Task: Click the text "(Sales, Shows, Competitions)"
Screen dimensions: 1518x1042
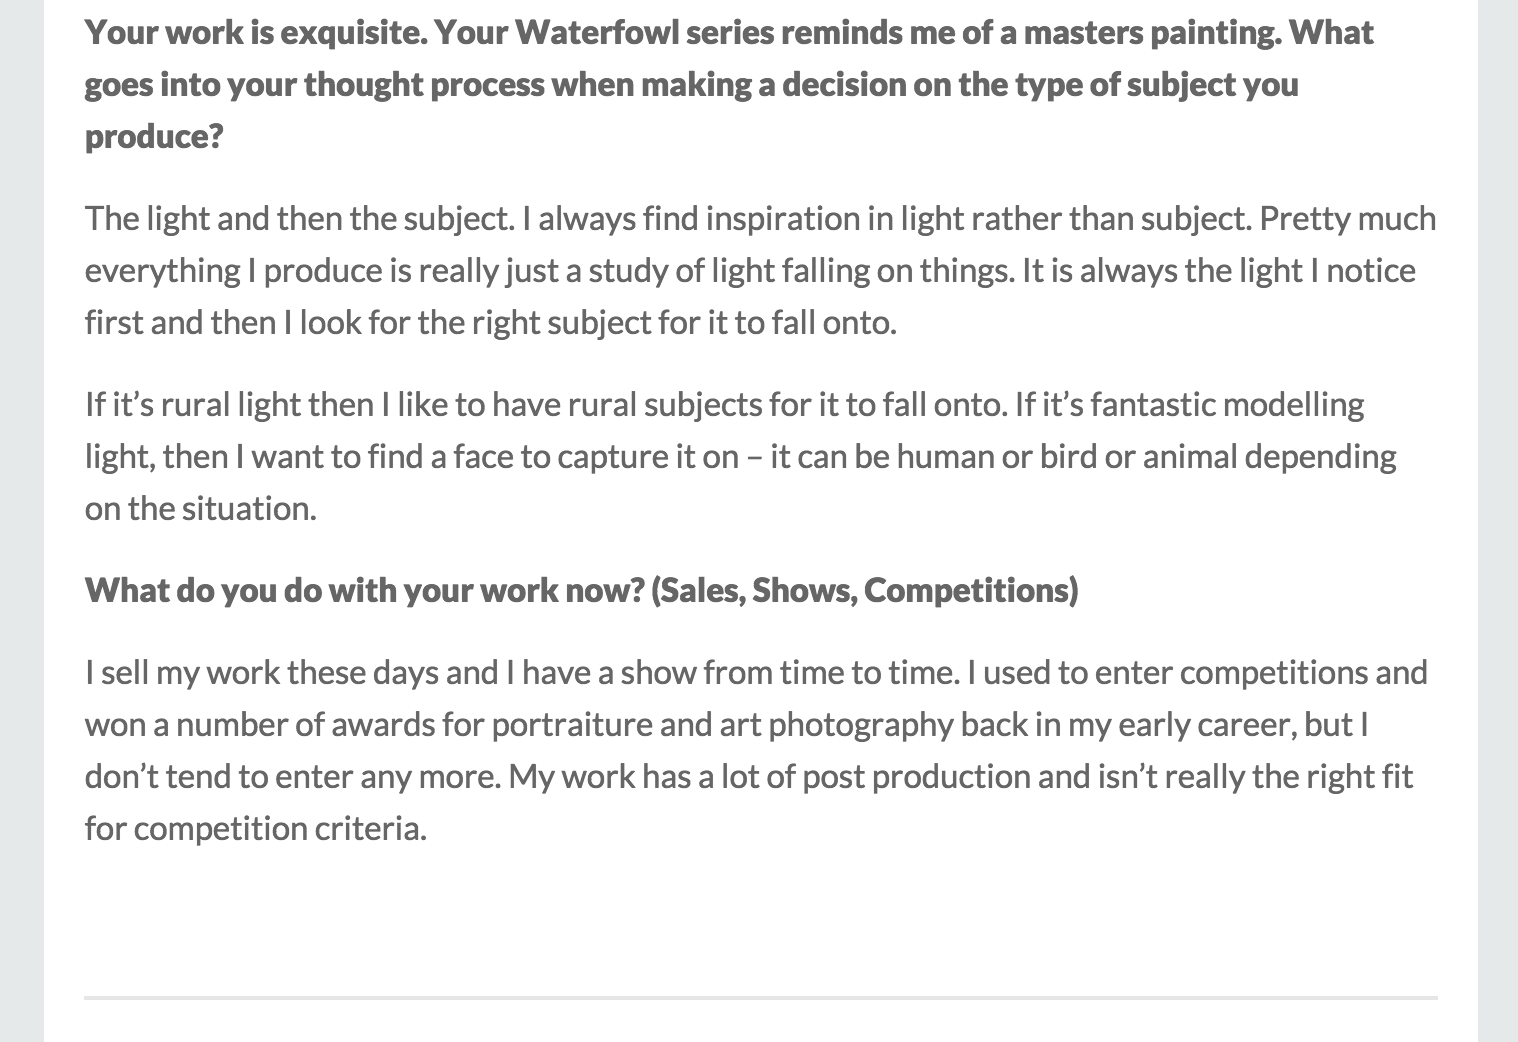Action: pos(865,590)
